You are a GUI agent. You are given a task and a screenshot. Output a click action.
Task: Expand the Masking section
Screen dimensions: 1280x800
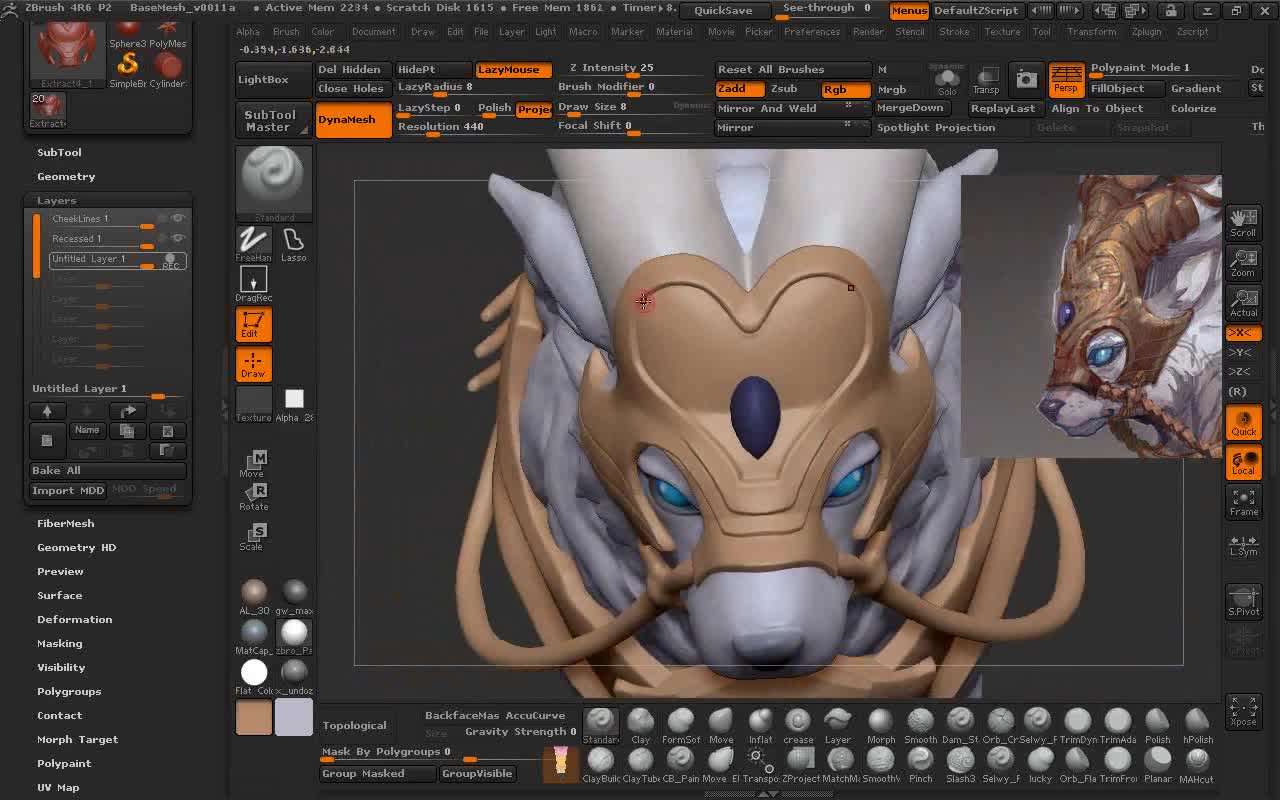pyautogui.click(x=59, y=643)
